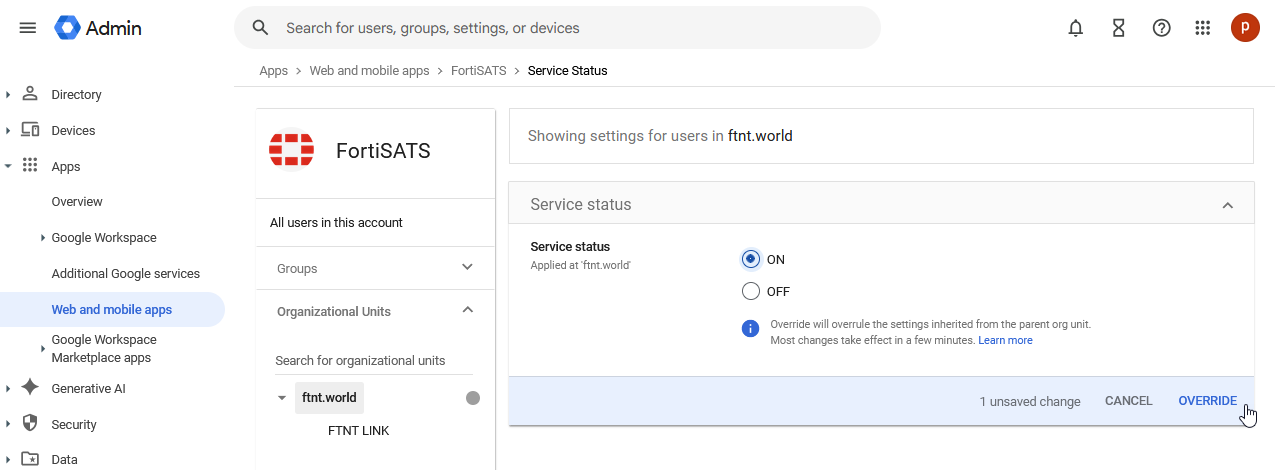Open the tasks hourglass icon
Screen dimensions: 1275x470
tap(1119, 28)
